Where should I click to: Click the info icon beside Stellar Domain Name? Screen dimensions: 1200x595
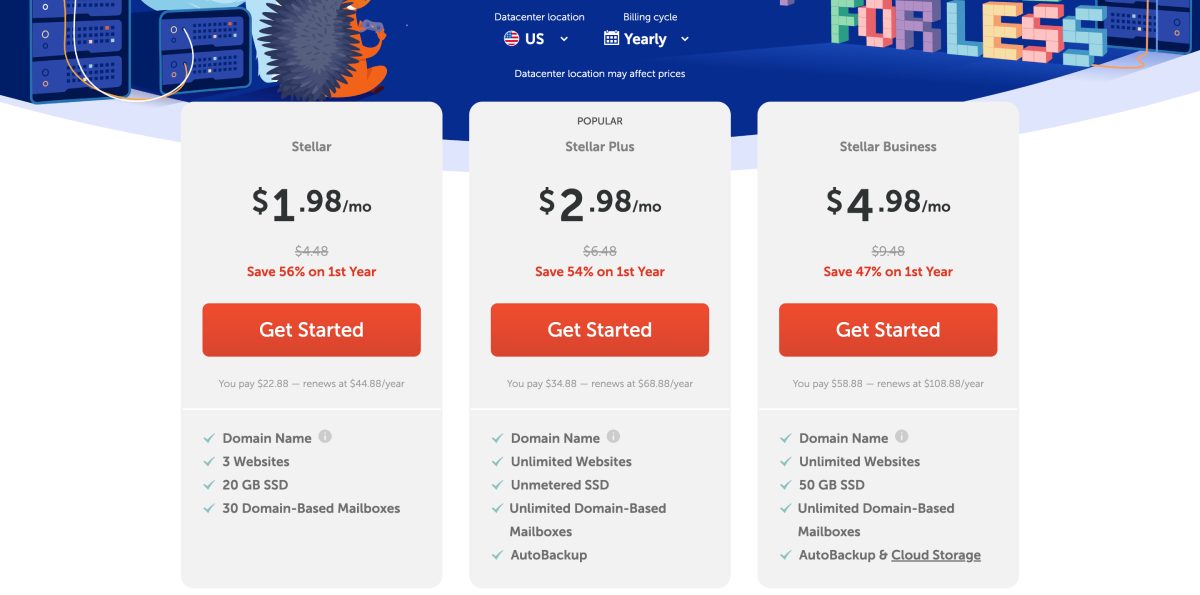click(325, 437)
